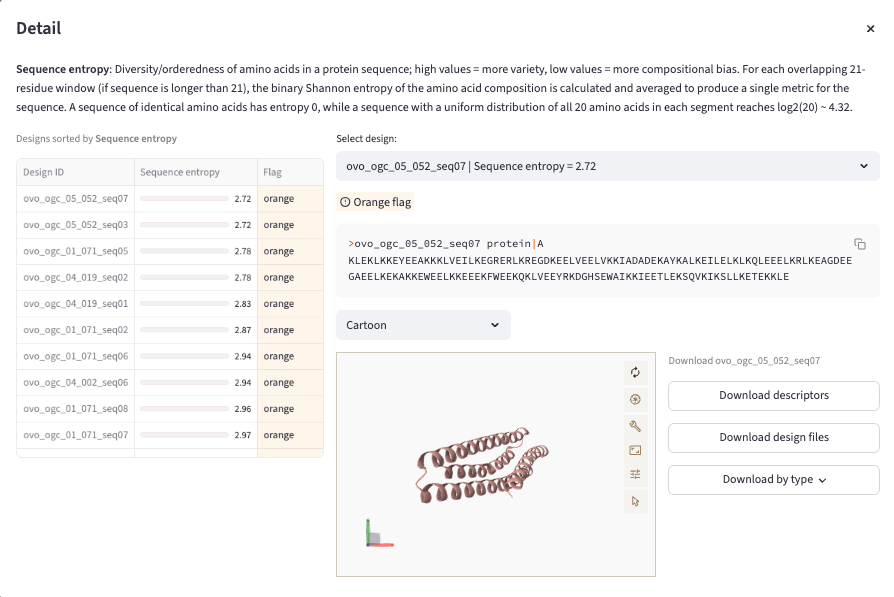Click the fullscreen expand icon in the viewer
The width and height of the screenshot is (894, 597).
coord(636,449)
